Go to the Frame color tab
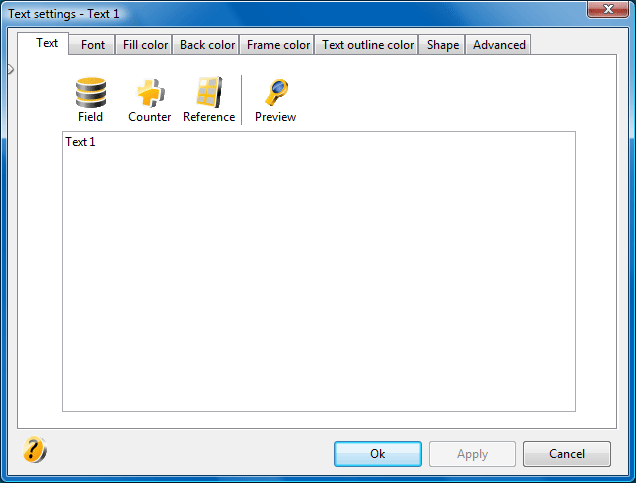This screenshot has width=636, height=483. point(278,45)
